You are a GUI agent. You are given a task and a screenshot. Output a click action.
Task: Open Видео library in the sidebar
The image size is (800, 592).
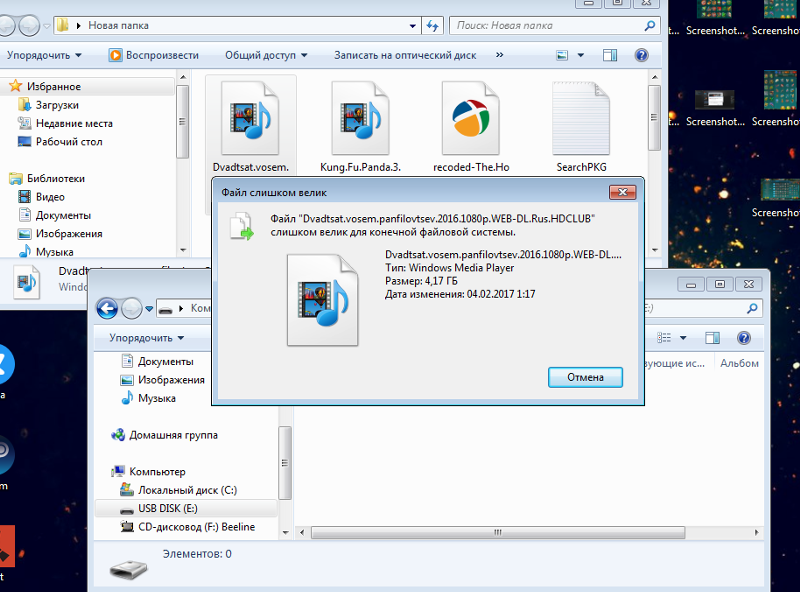pos(50,197)
